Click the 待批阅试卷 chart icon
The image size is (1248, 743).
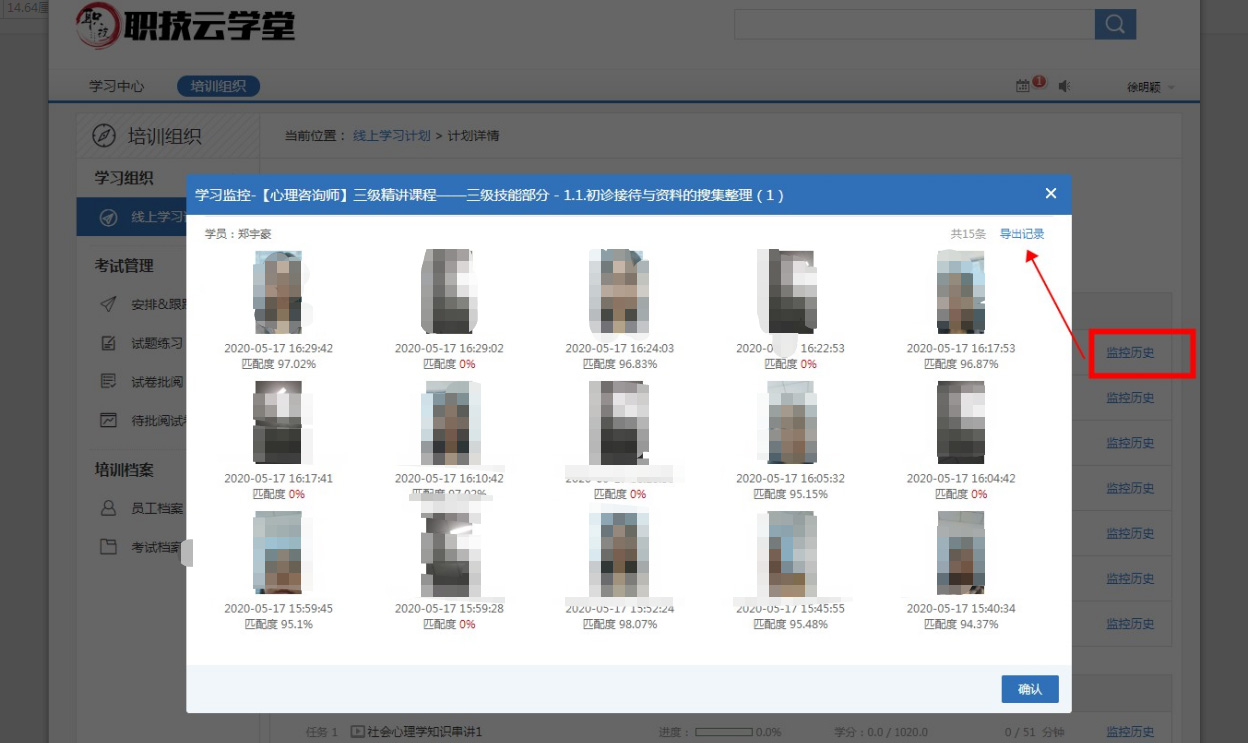[x=109, y=420]
